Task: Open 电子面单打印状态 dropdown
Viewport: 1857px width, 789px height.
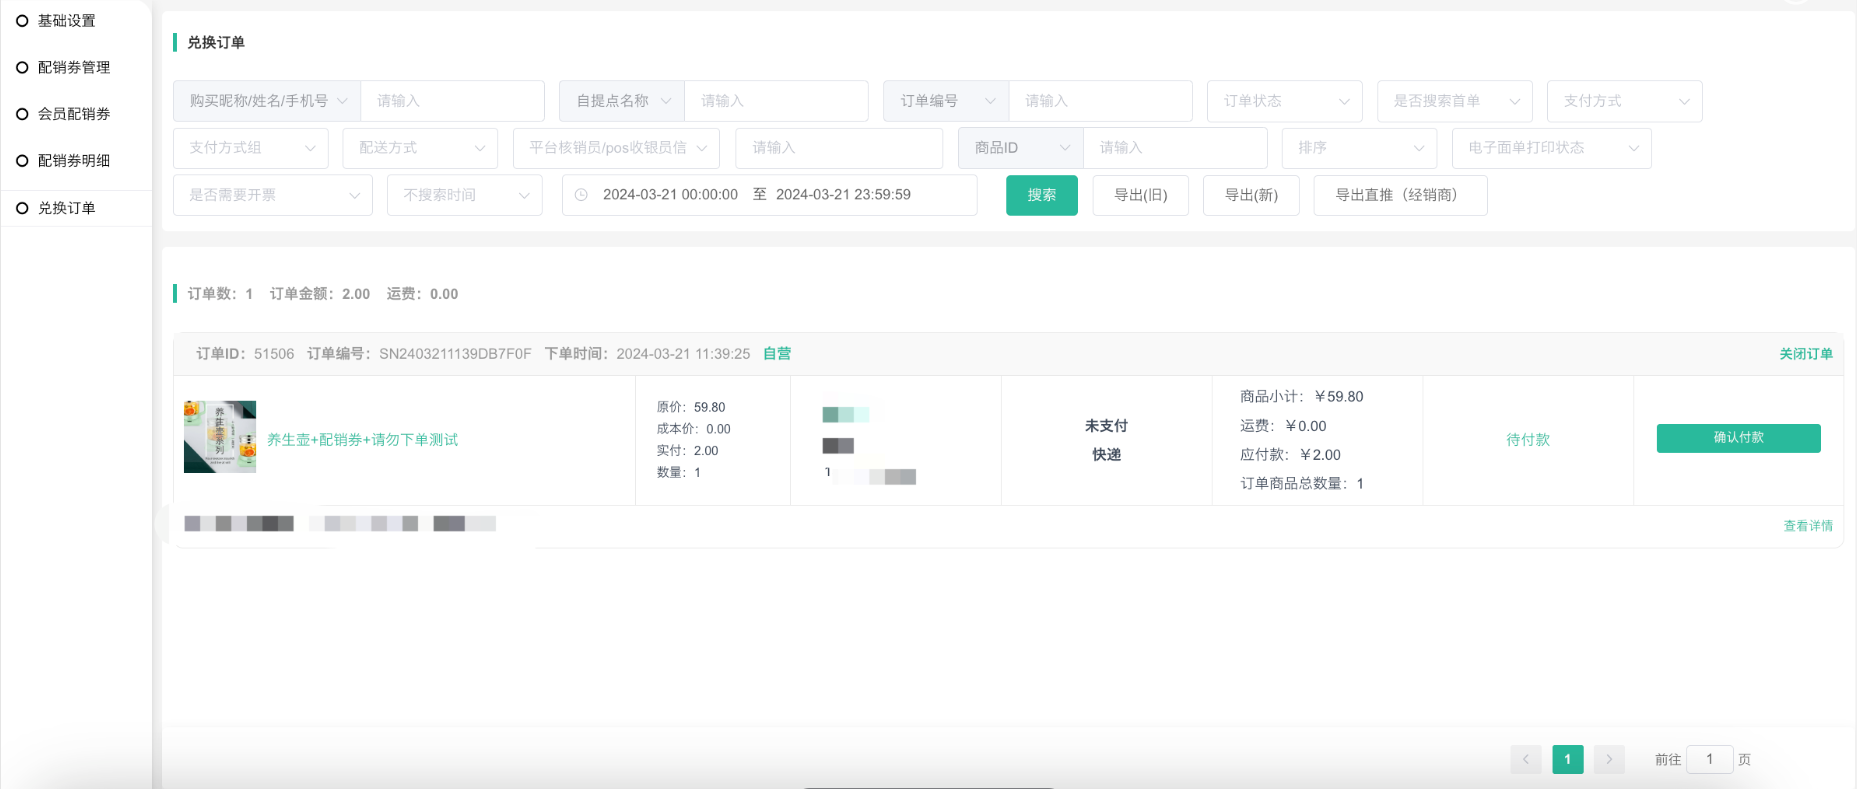Action: (1551, 148)
